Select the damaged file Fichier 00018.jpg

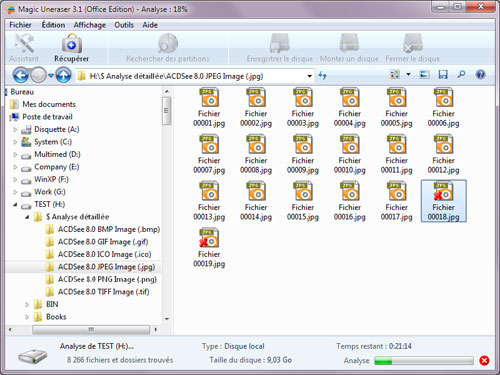pyautogui.click(x=443, y=201)
